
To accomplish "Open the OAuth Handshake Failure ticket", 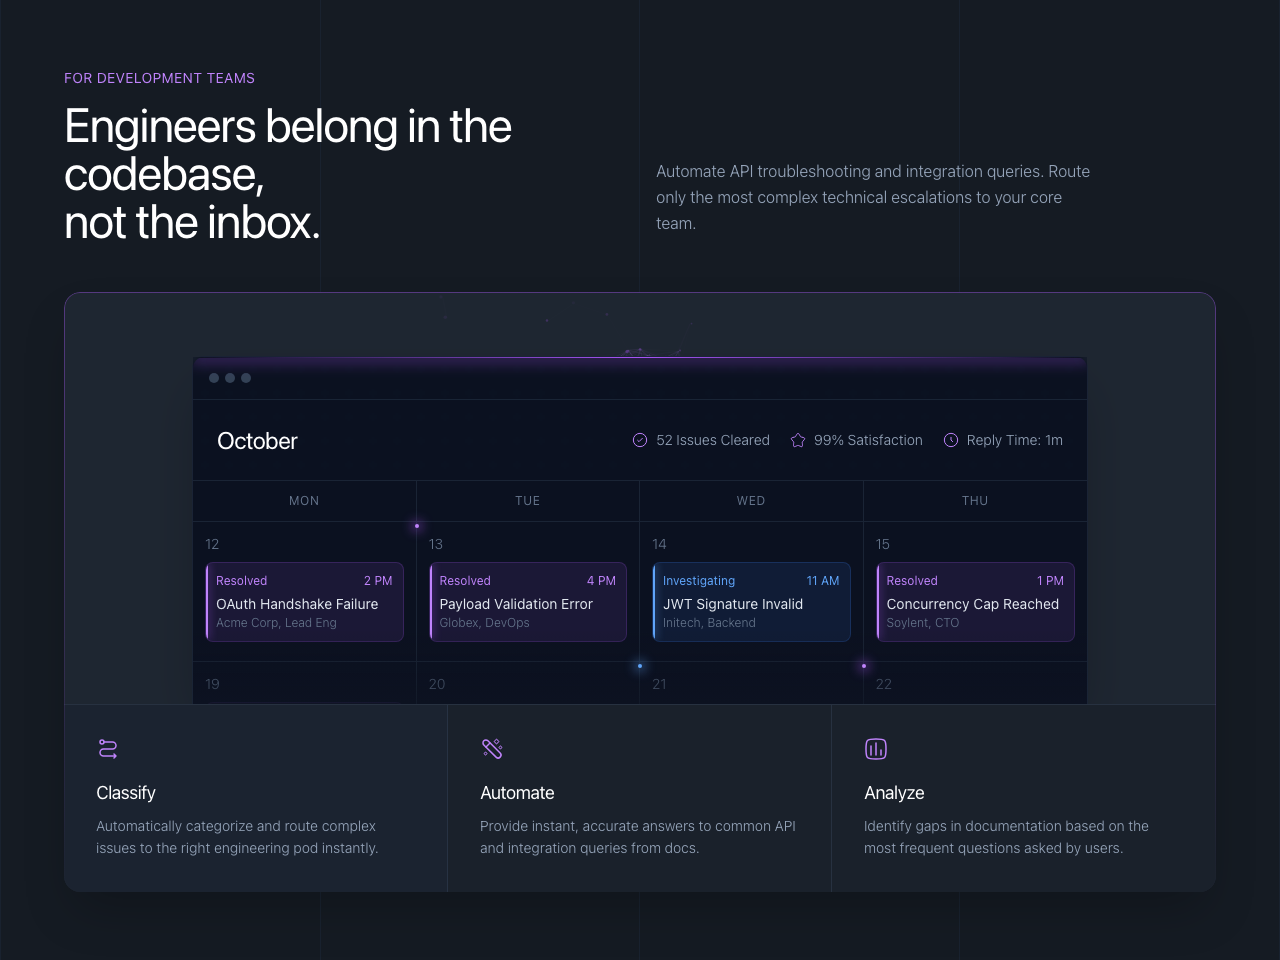I will [x=304, y=602].
